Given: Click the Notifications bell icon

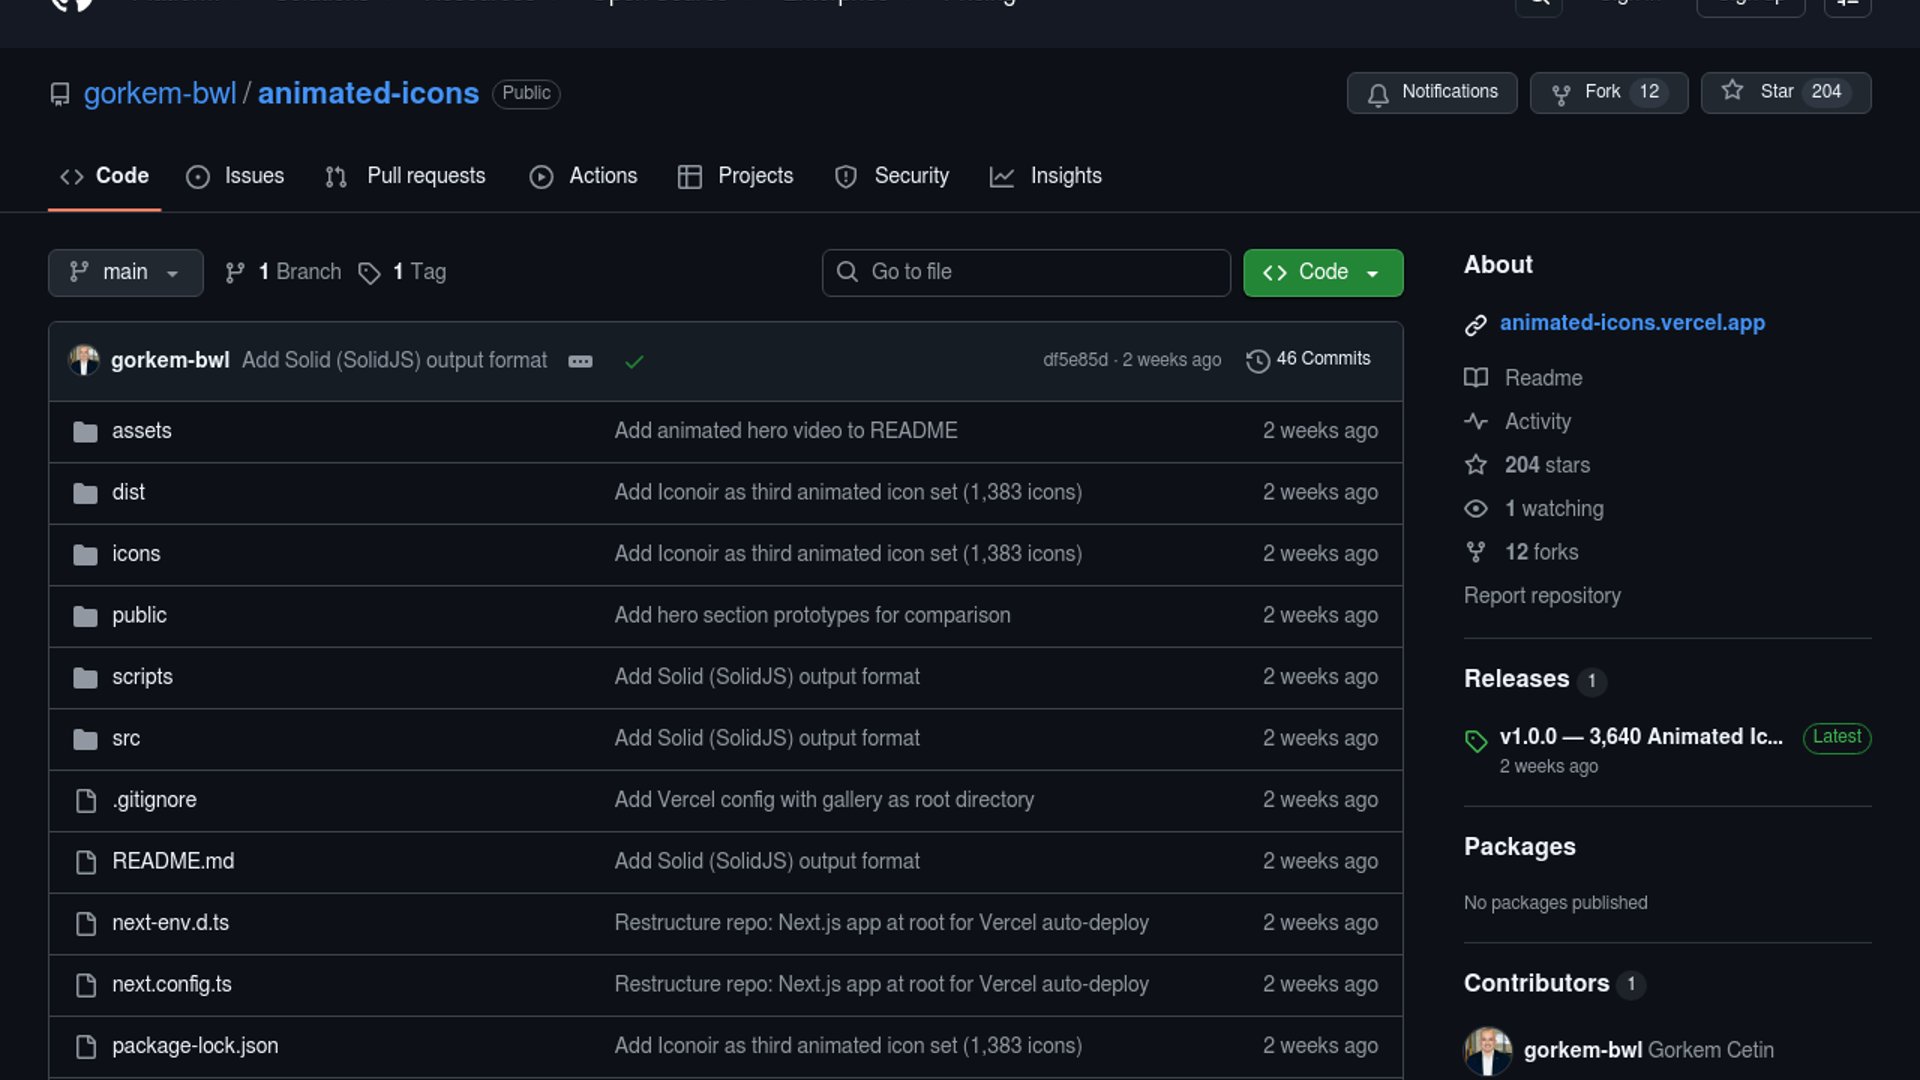Looking at the screenshot, I should (1378, 93).
